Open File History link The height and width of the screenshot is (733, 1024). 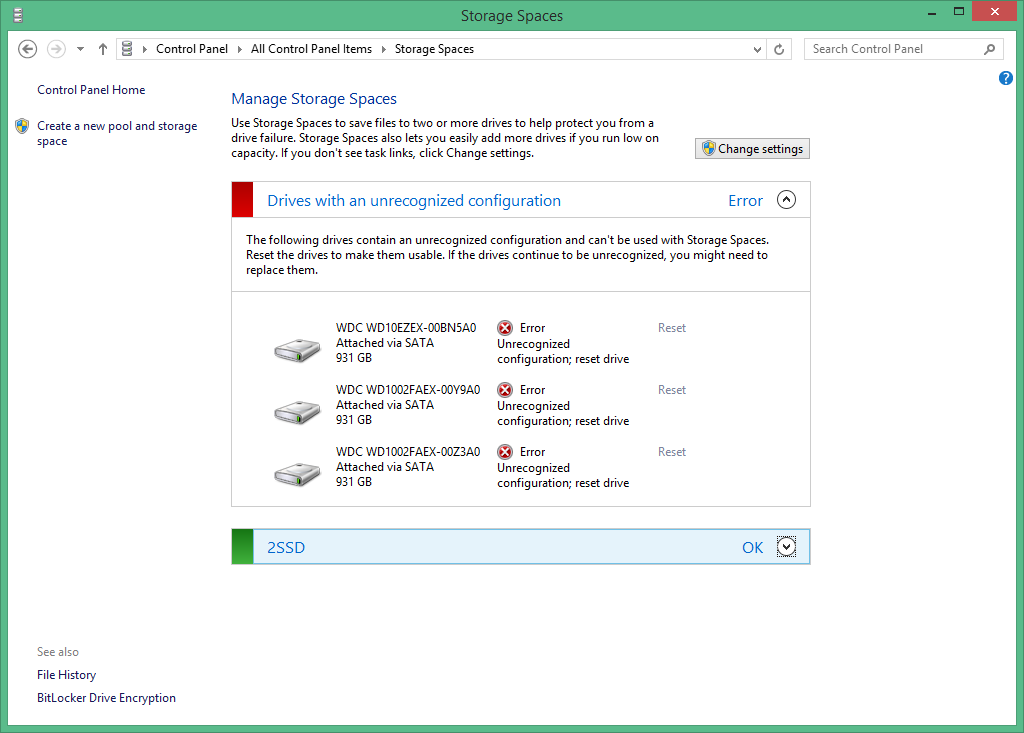(67, 675)
